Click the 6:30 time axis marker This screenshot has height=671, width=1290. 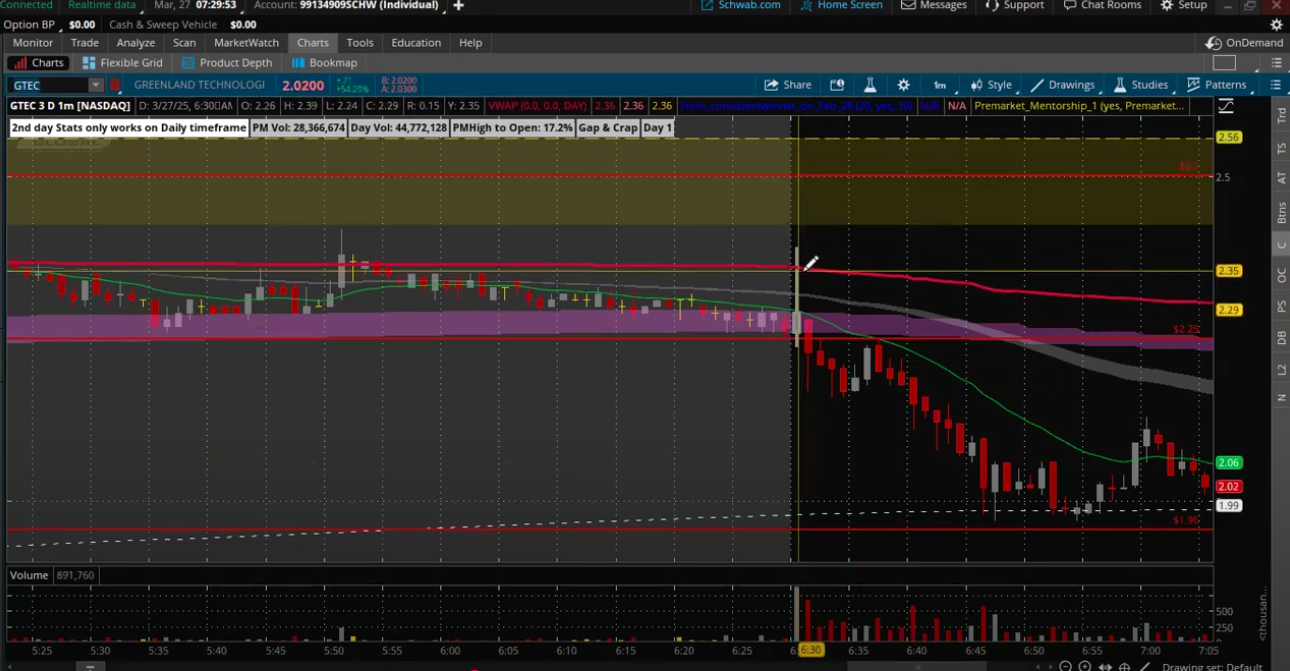click(809, 650)
